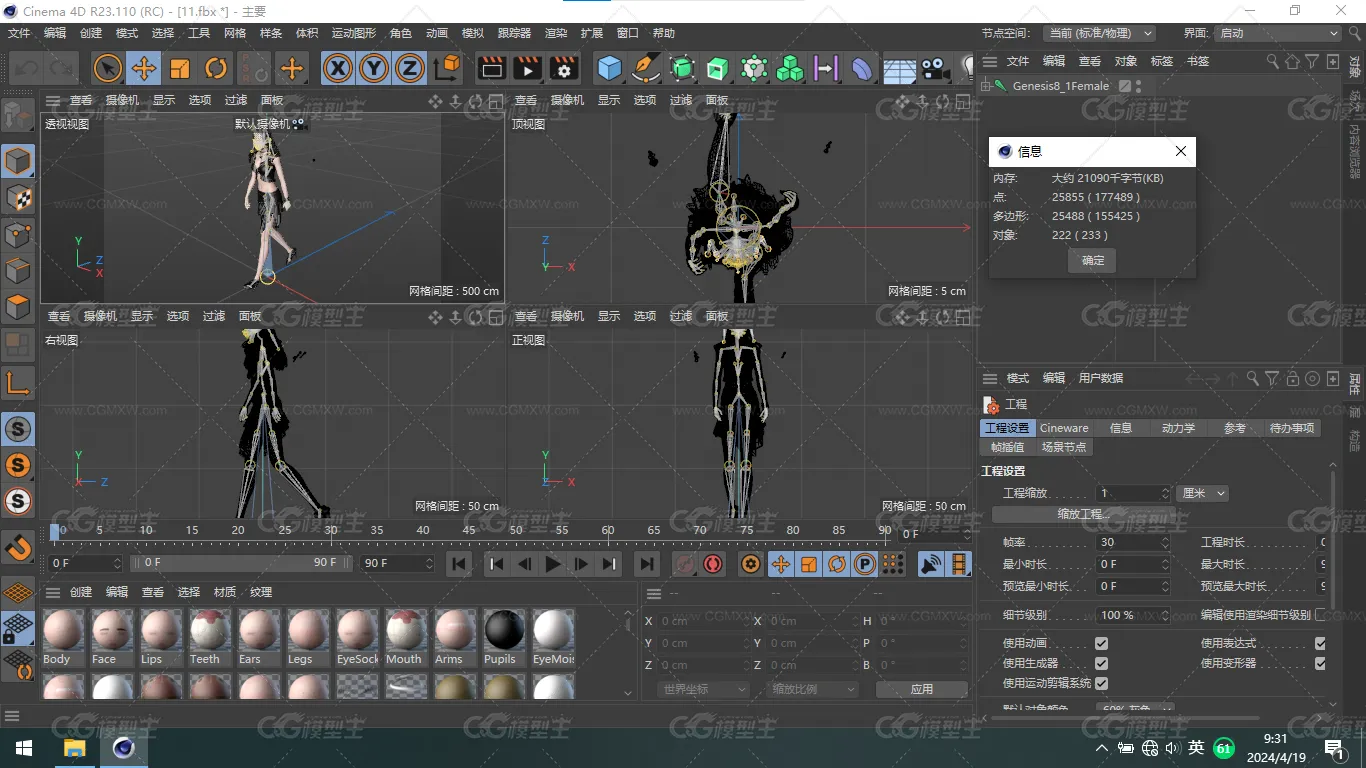
Task: Open the Render Settings clapperboard gear icon
Action: (564, 68)
